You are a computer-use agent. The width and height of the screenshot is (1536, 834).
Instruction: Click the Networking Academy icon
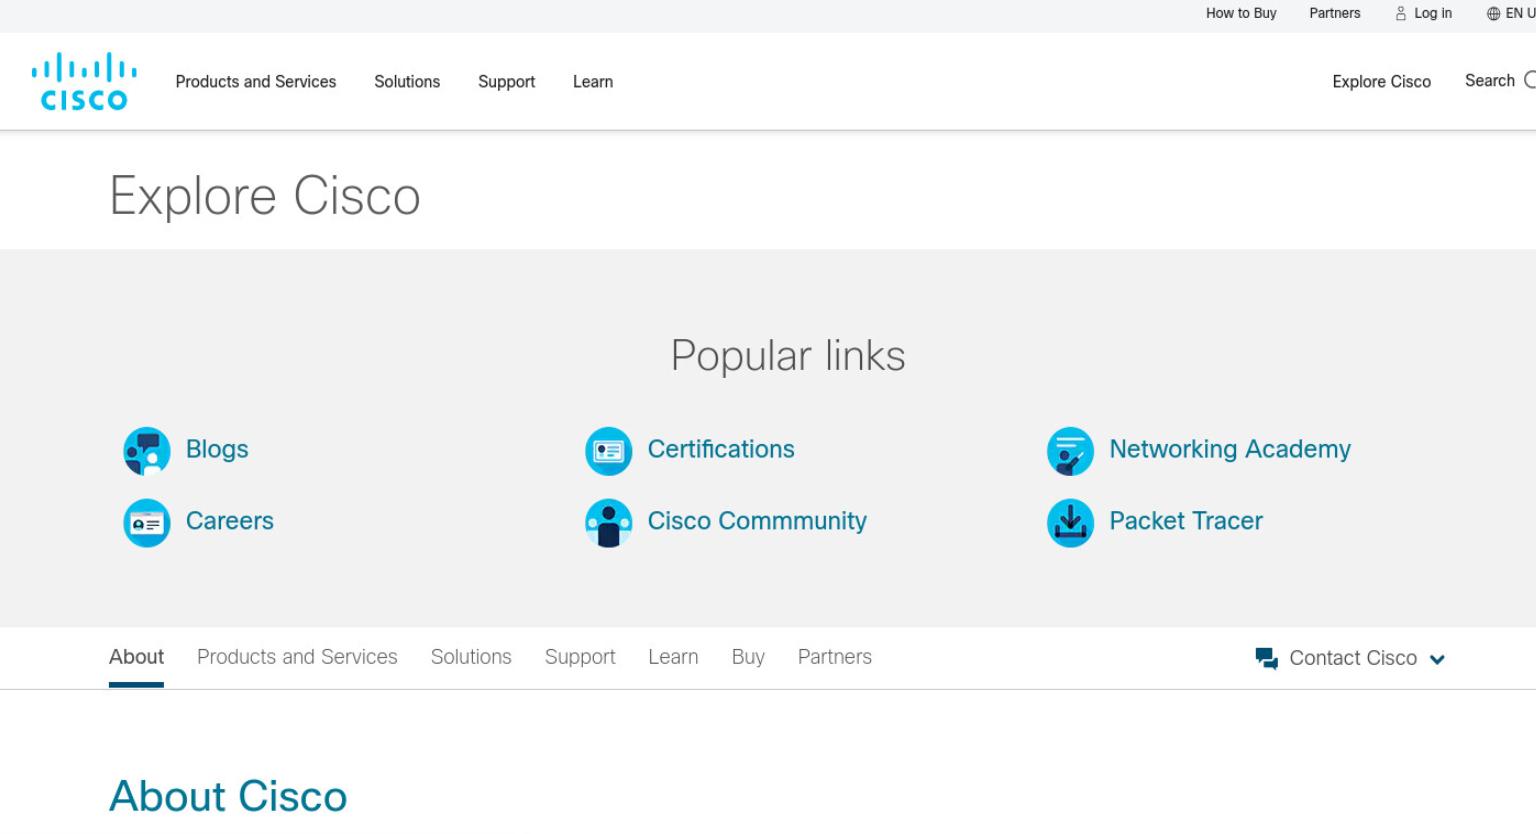coord(1071,451)
